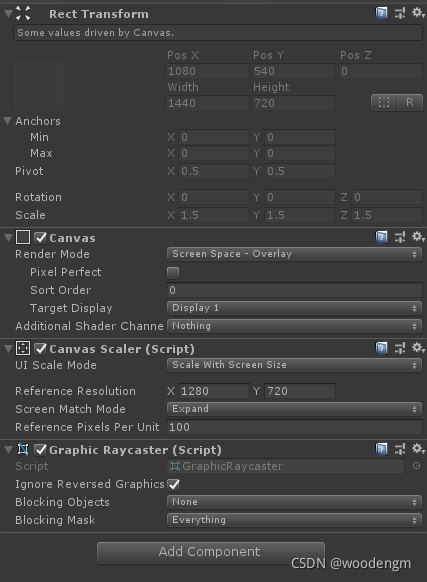427x582 pixels.
Task: Click the Pos Y value field
Action: pos(293,71)
